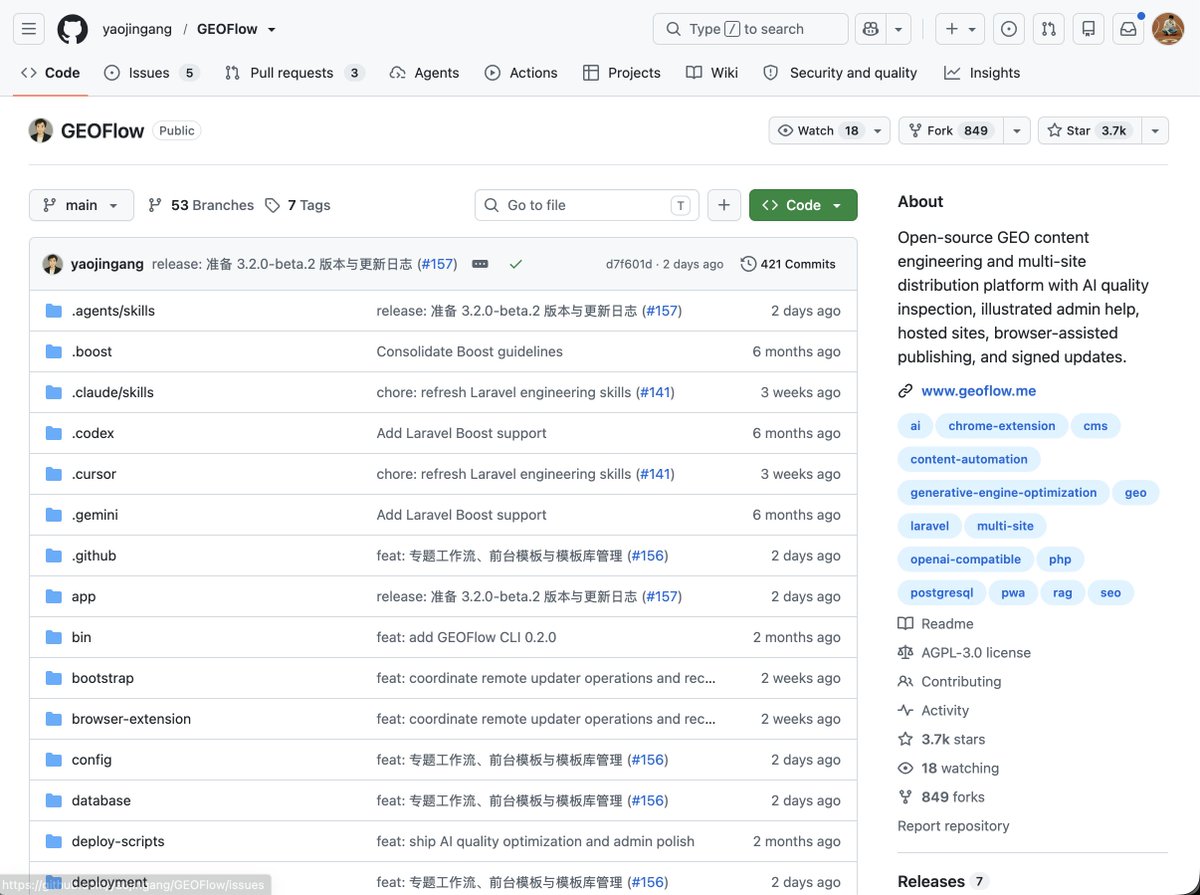Click yaojingang avatar in commit bar
1200x895 pixels.
coord(53,264)
